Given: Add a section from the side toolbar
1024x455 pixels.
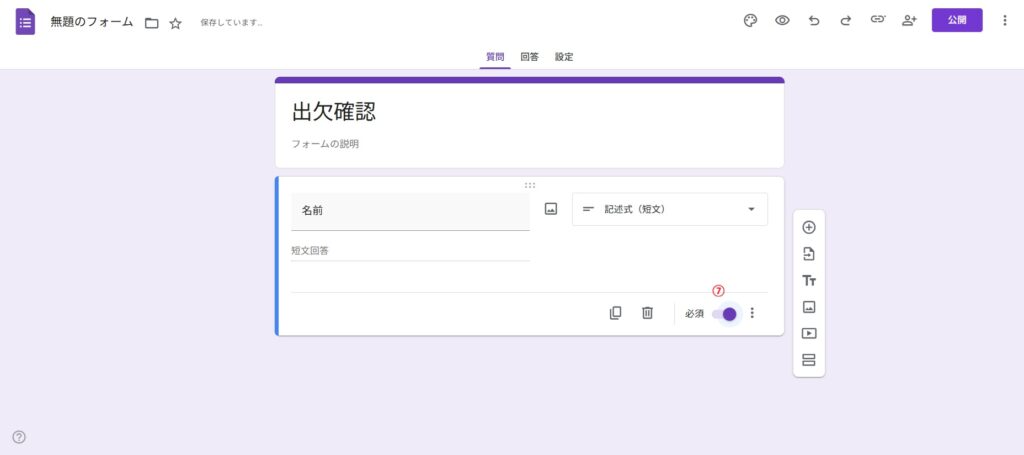Looking at the screenshot, I should coord(809,360).
